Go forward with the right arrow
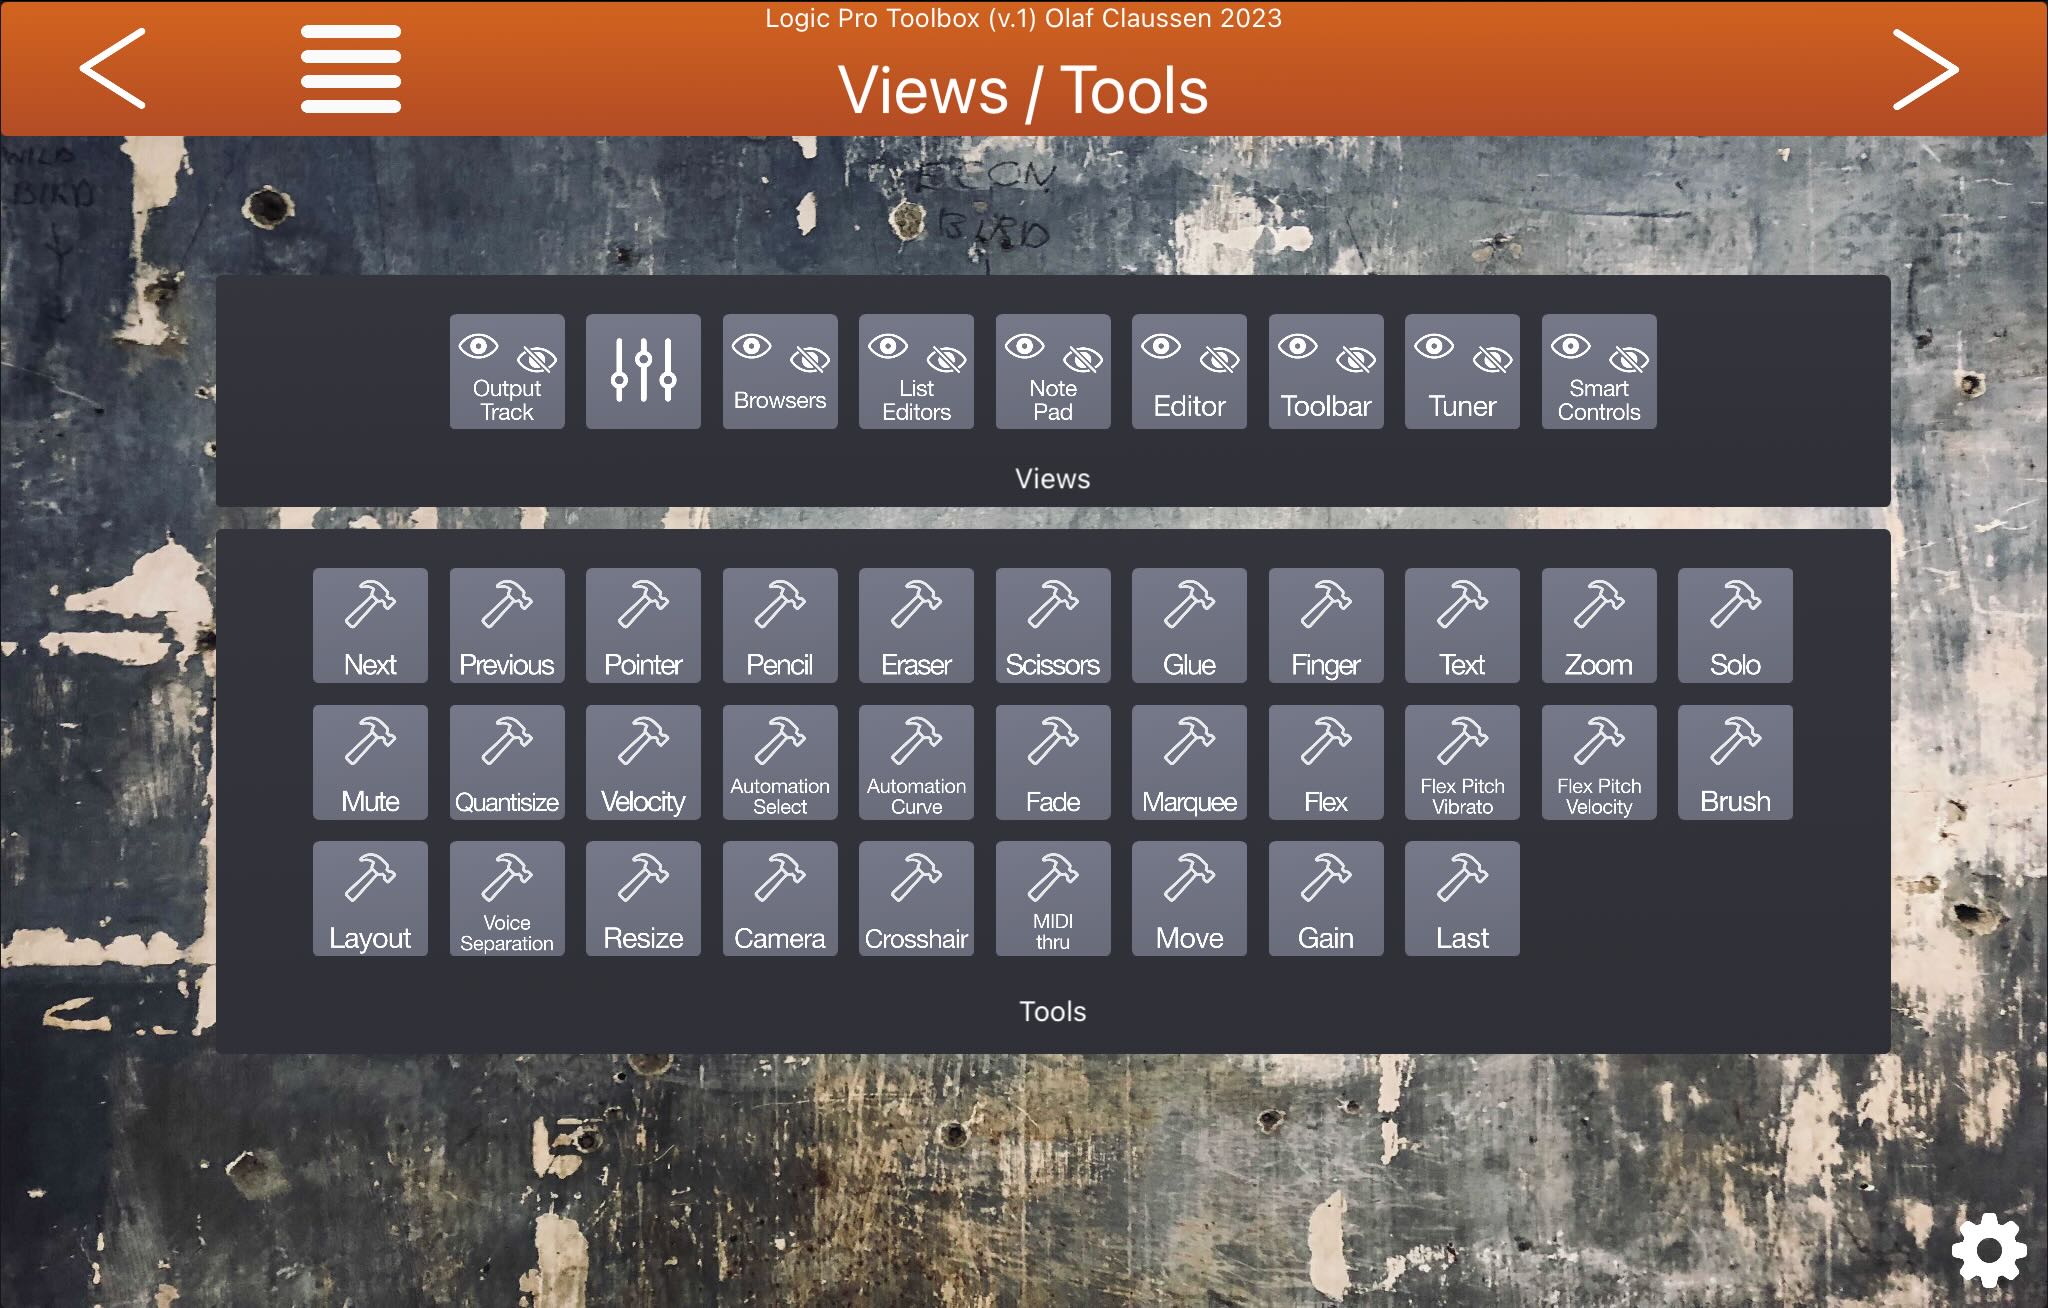 1925,68
